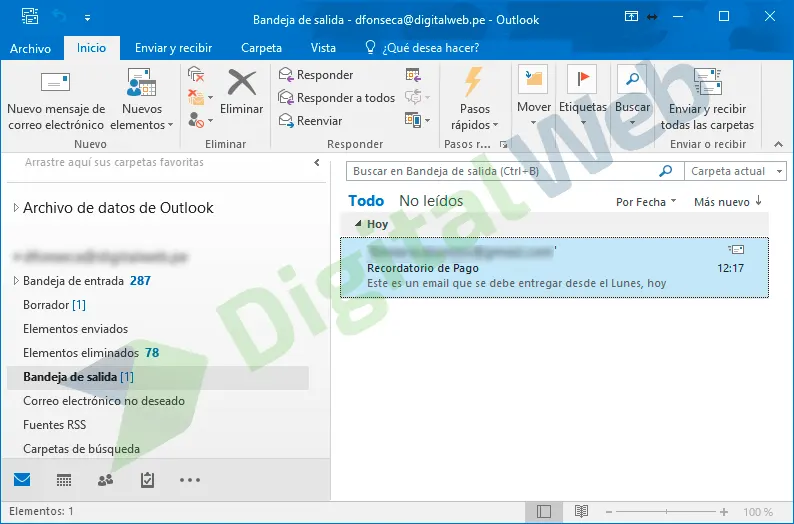This screenshot has height=524, width=794.
Task: Click zoom in plus button
Action: [x=724, y=512]
